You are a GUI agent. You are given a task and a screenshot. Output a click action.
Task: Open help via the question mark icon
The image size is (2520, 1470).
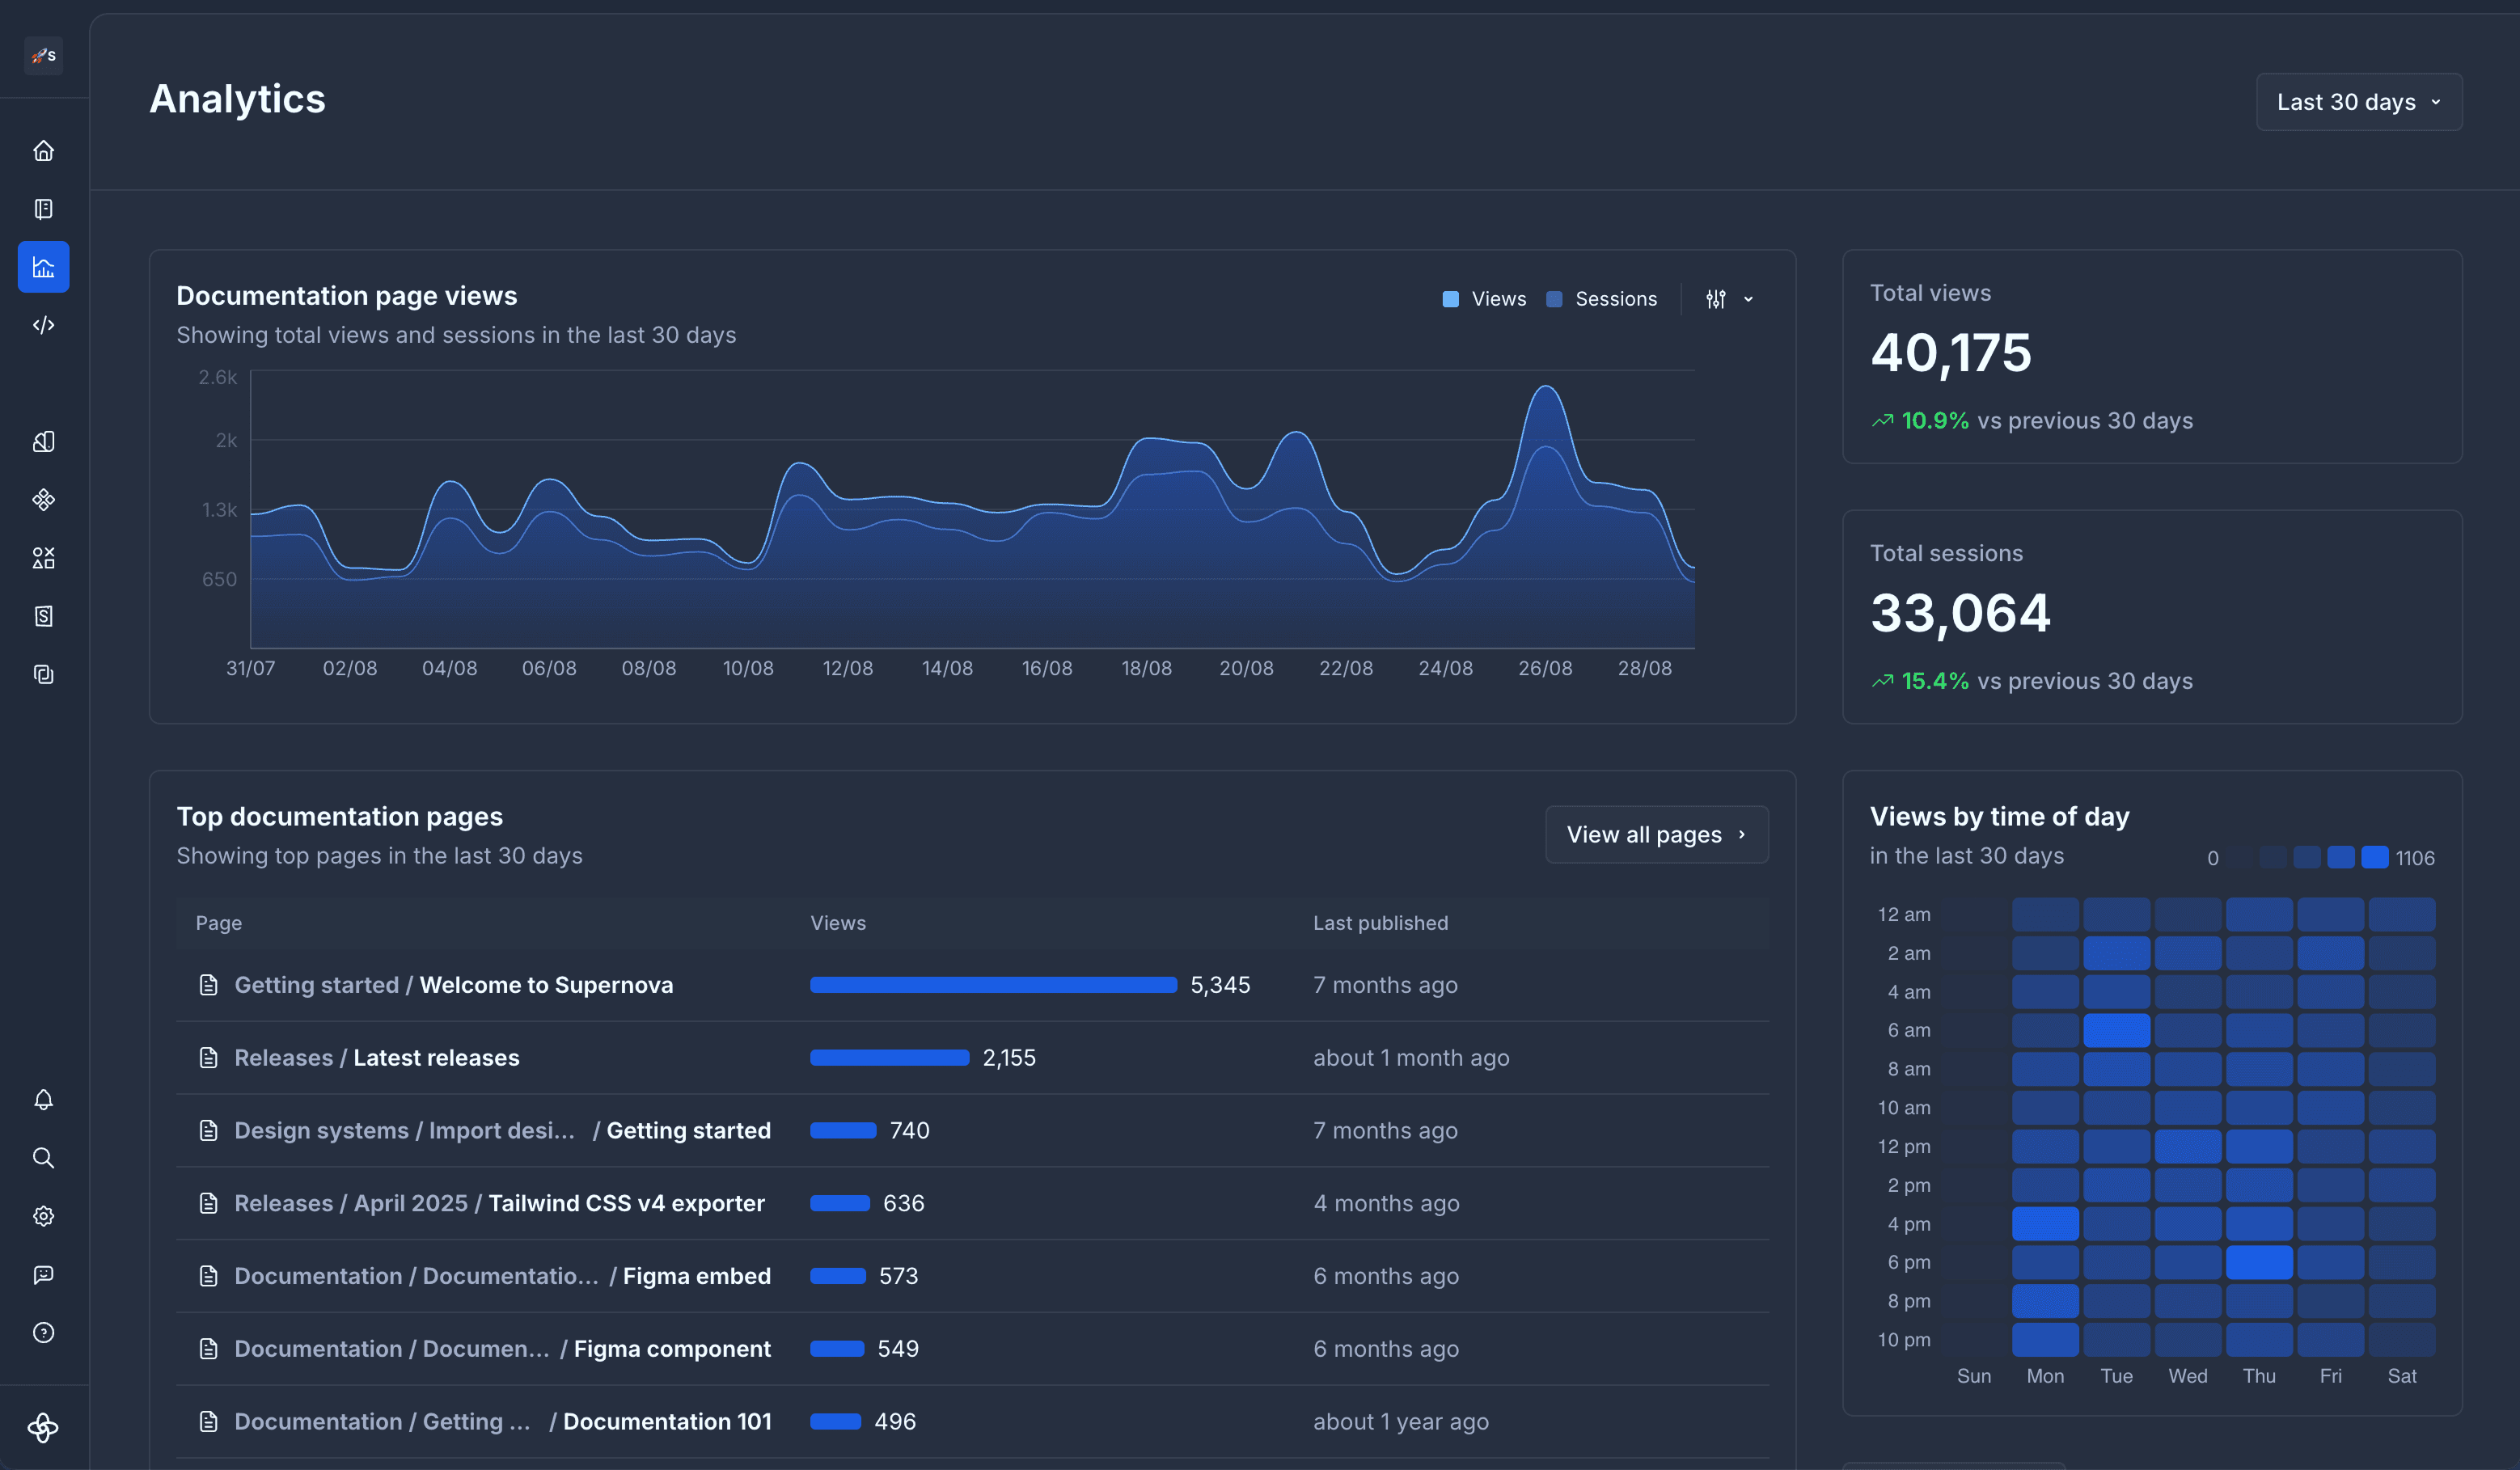click(x=44, y=1331)
